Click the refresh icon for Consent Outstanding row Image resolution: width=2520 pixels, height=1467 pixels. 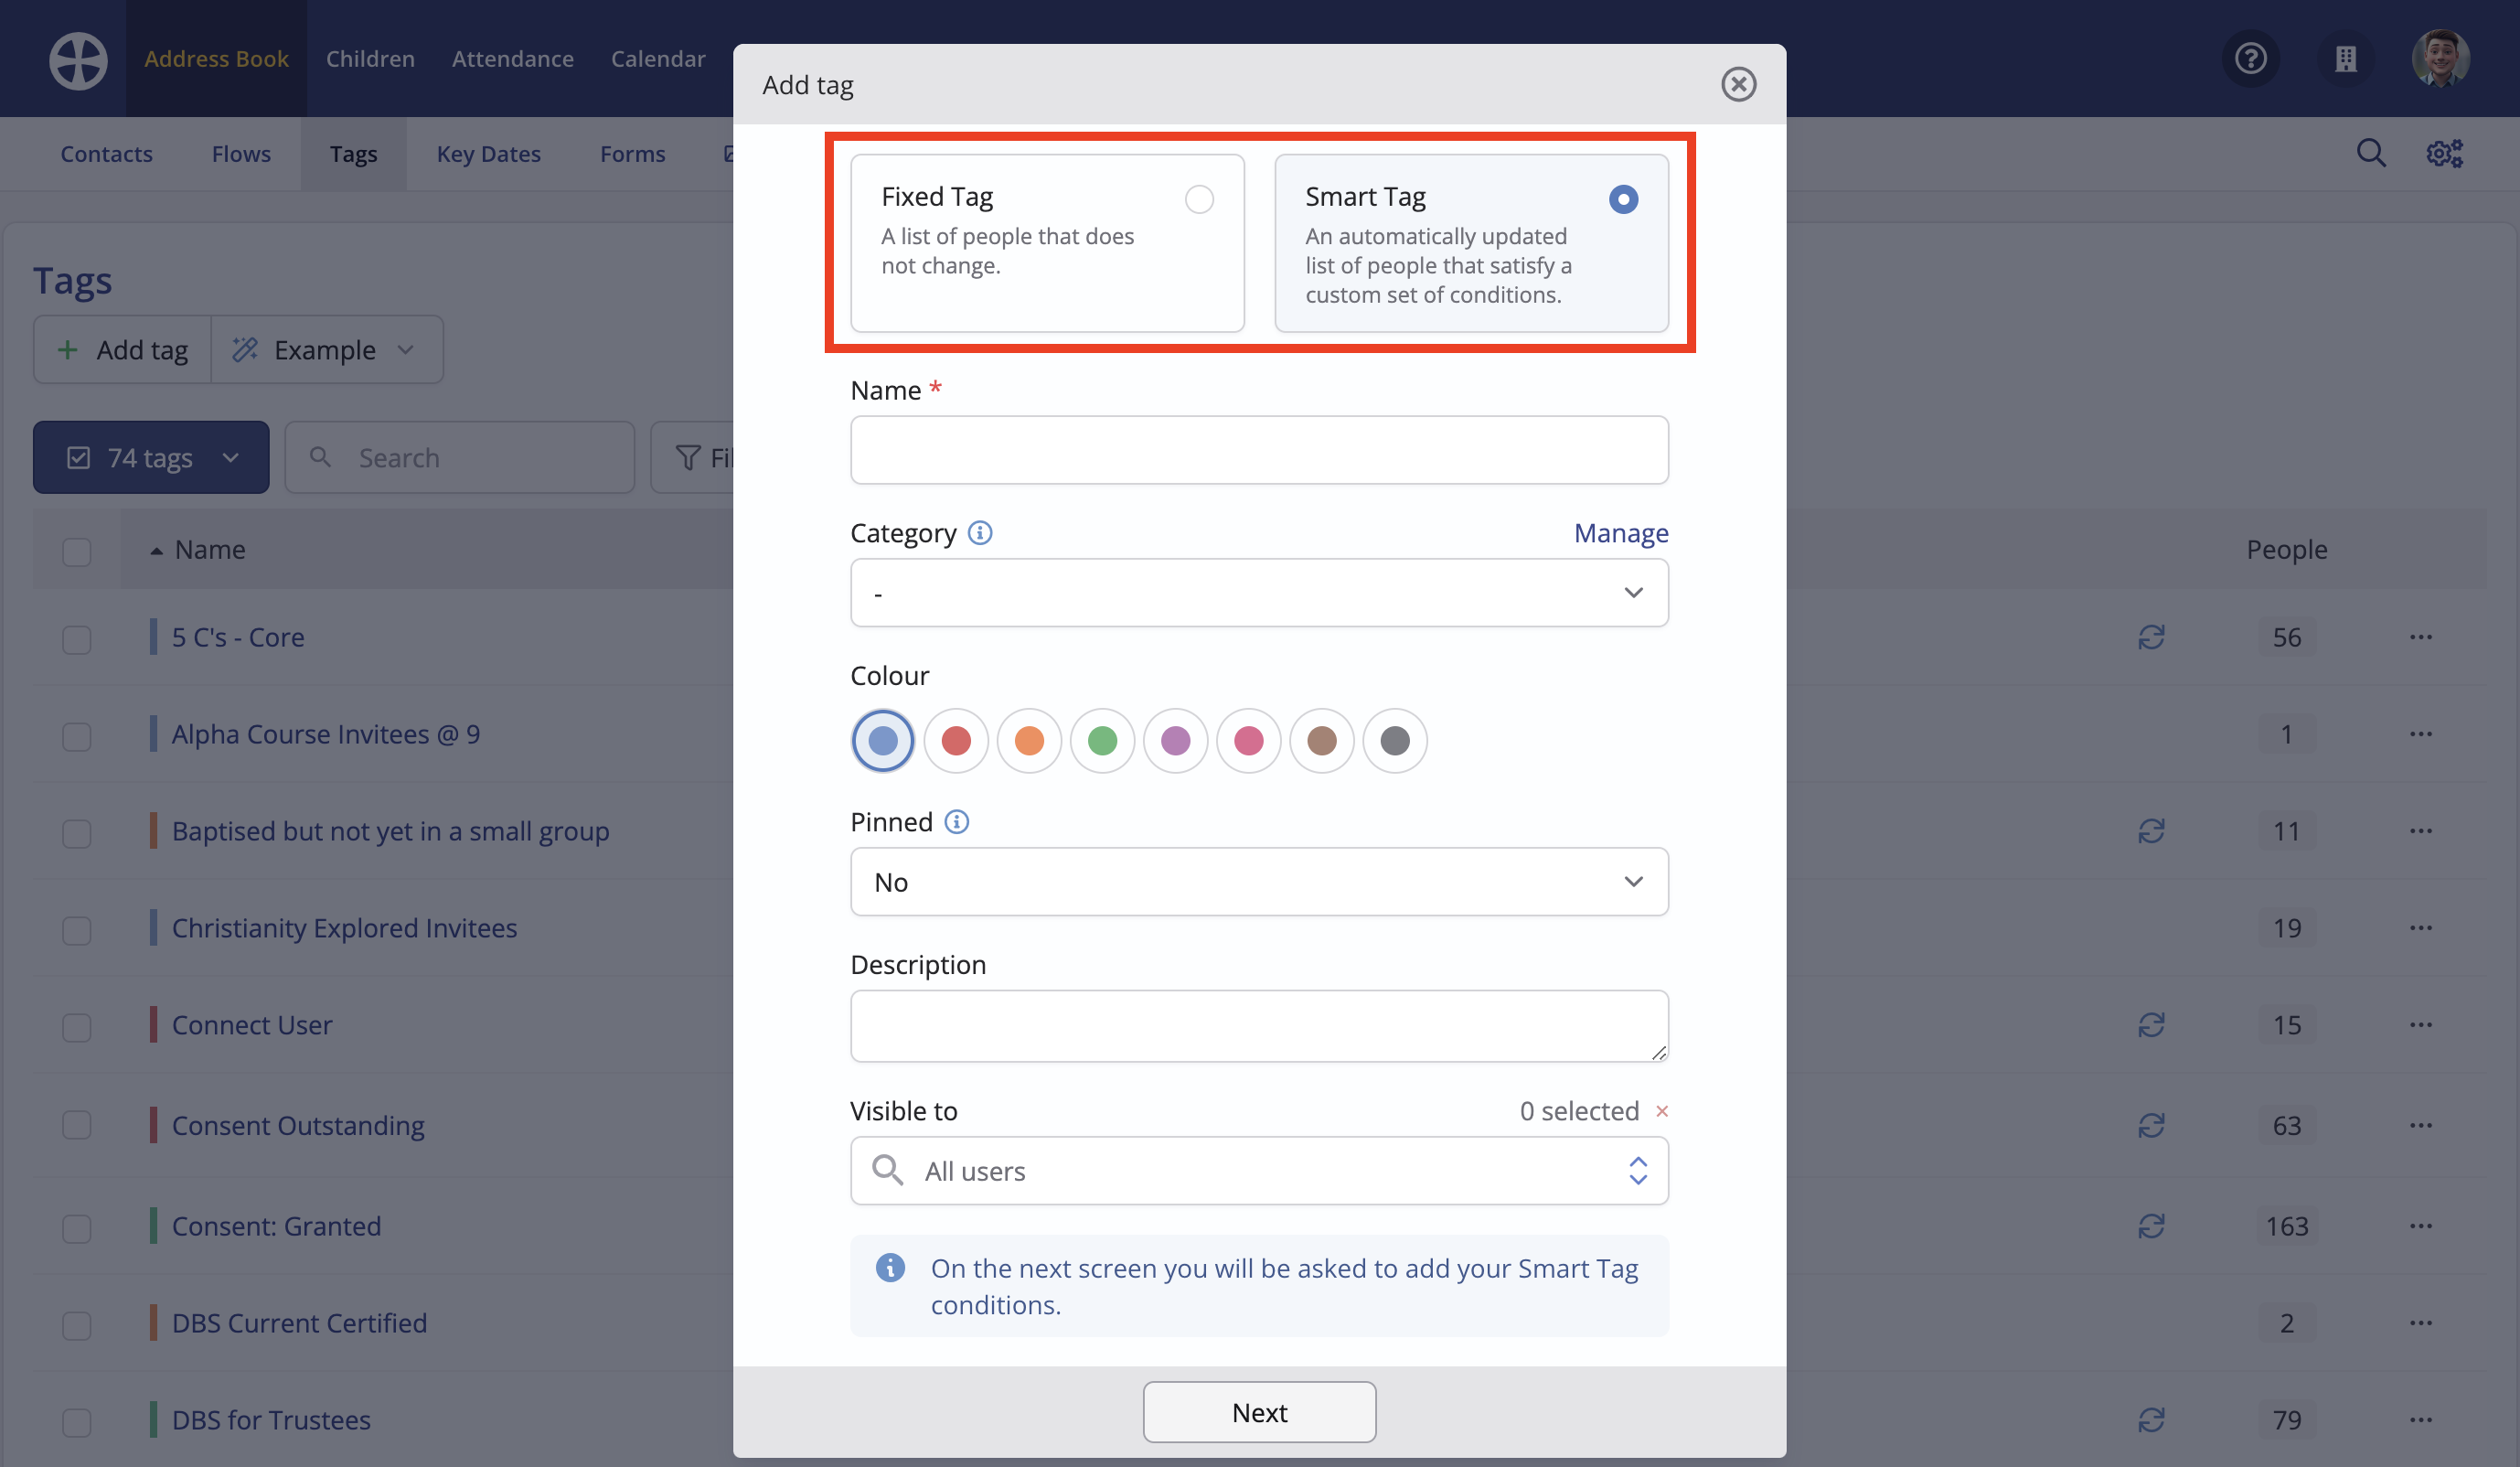(2151, 1126)
